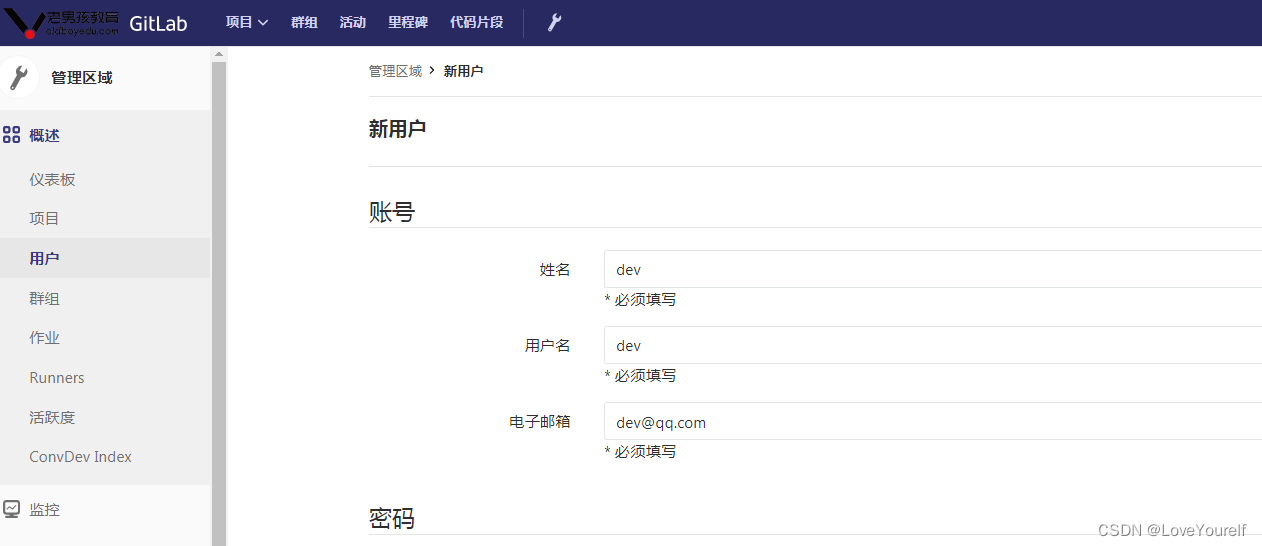Open ConvDev Index in the sidebar
Image resolution: width=1262 pixels, height=546 pixels.
pos(81,457)
